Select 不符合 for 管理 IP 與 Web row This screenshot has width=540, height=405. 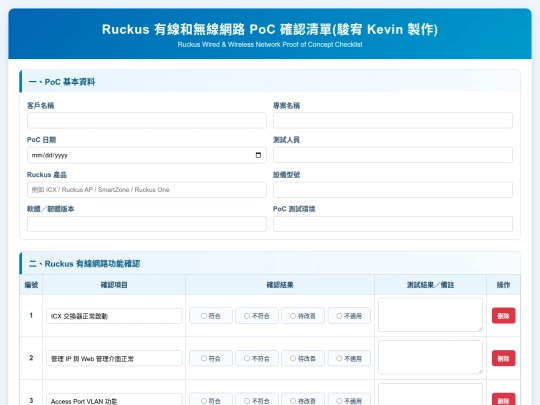pos(257,358)
